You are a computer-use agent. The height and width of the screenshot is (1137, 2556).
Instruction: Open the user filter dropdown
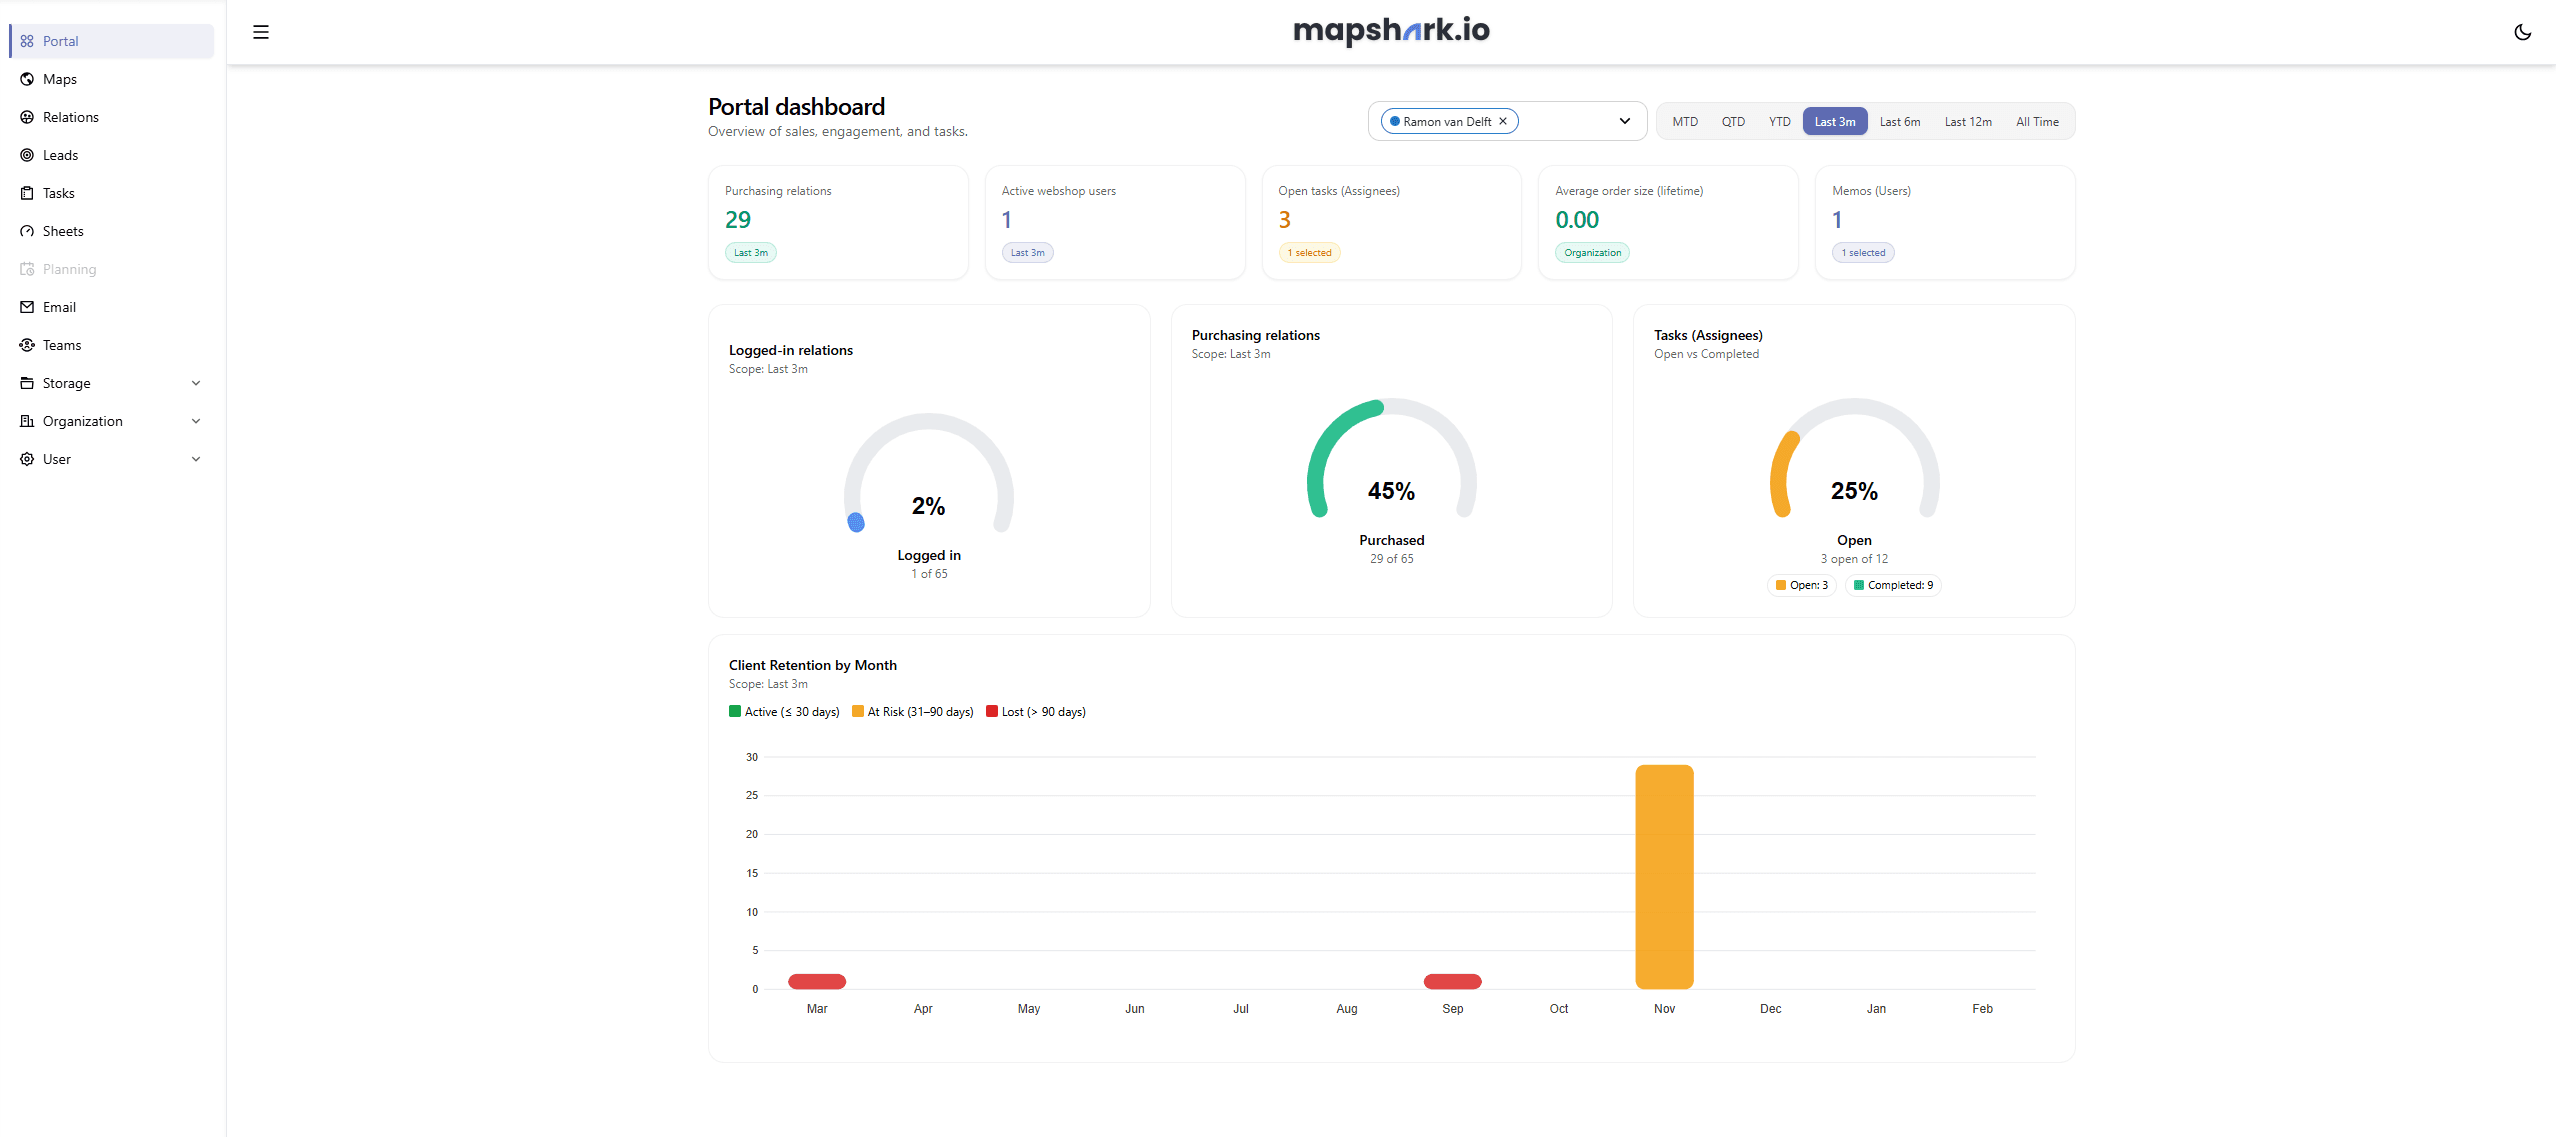click(x=1624, y=121)
